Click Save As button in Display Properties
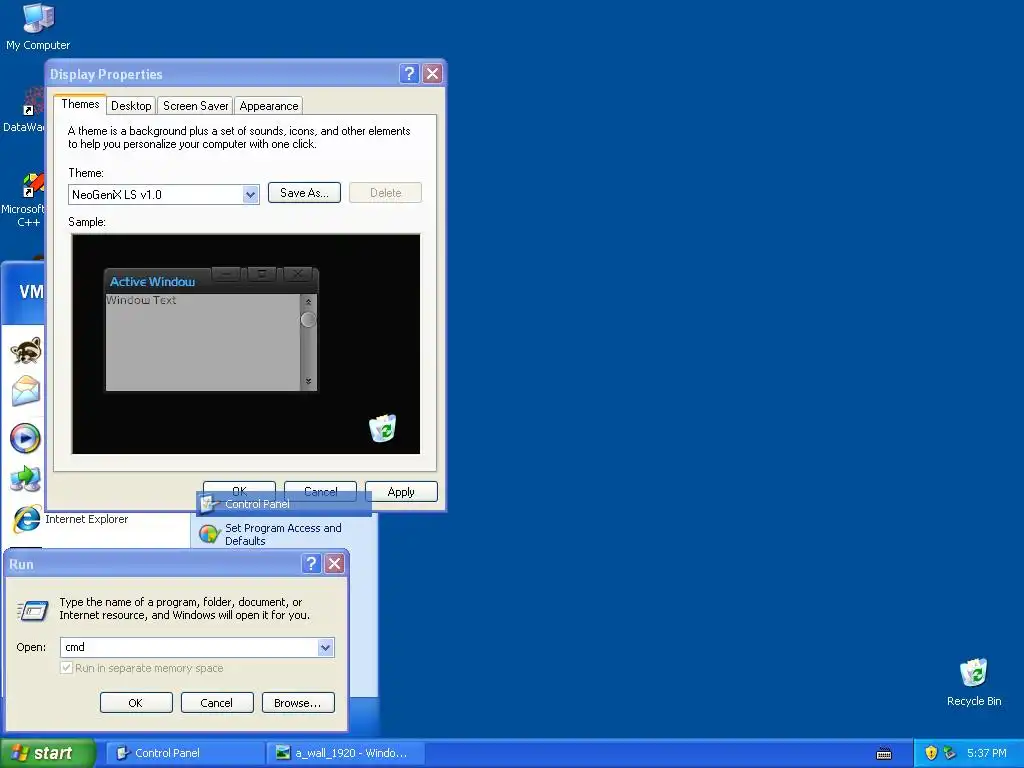The height and width of the screenshot is (768, 1024). click(304, 193)
